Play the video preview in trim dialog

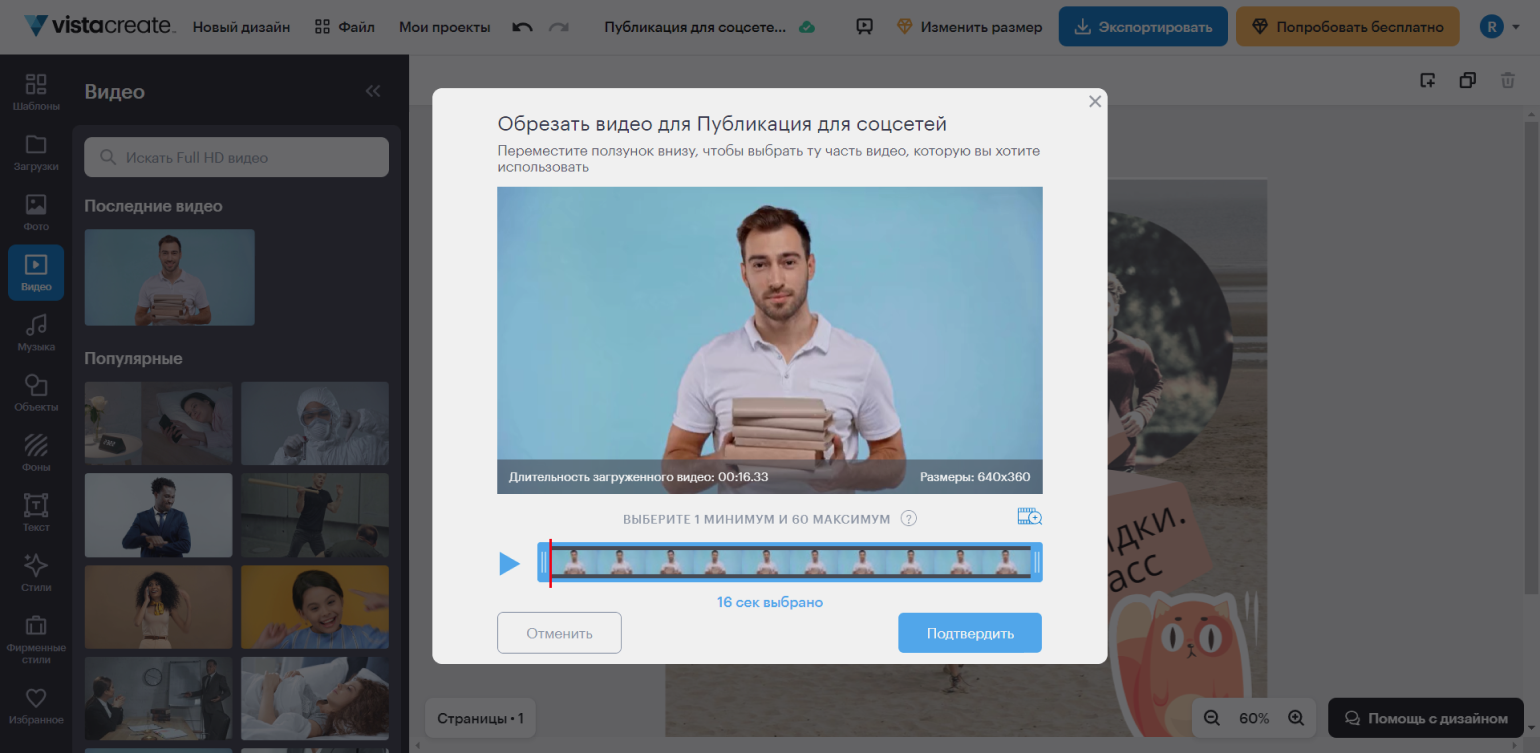[x=510, y=563]
